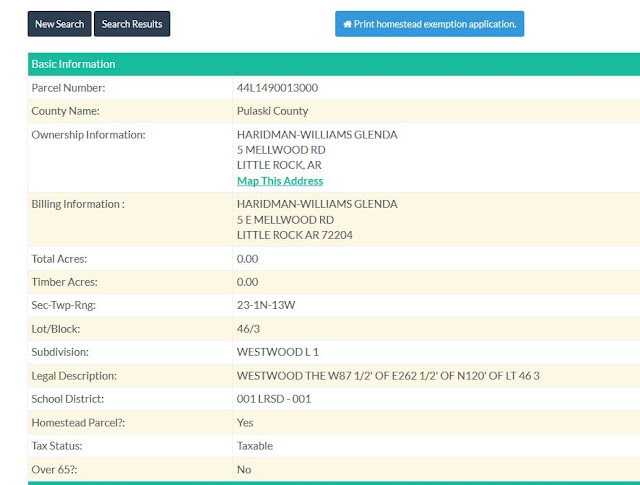Select owner address 5 MELLWOOD RD
Image resolution: width=640 pixels, height=485 pixels.
click(x=281, y=150)
